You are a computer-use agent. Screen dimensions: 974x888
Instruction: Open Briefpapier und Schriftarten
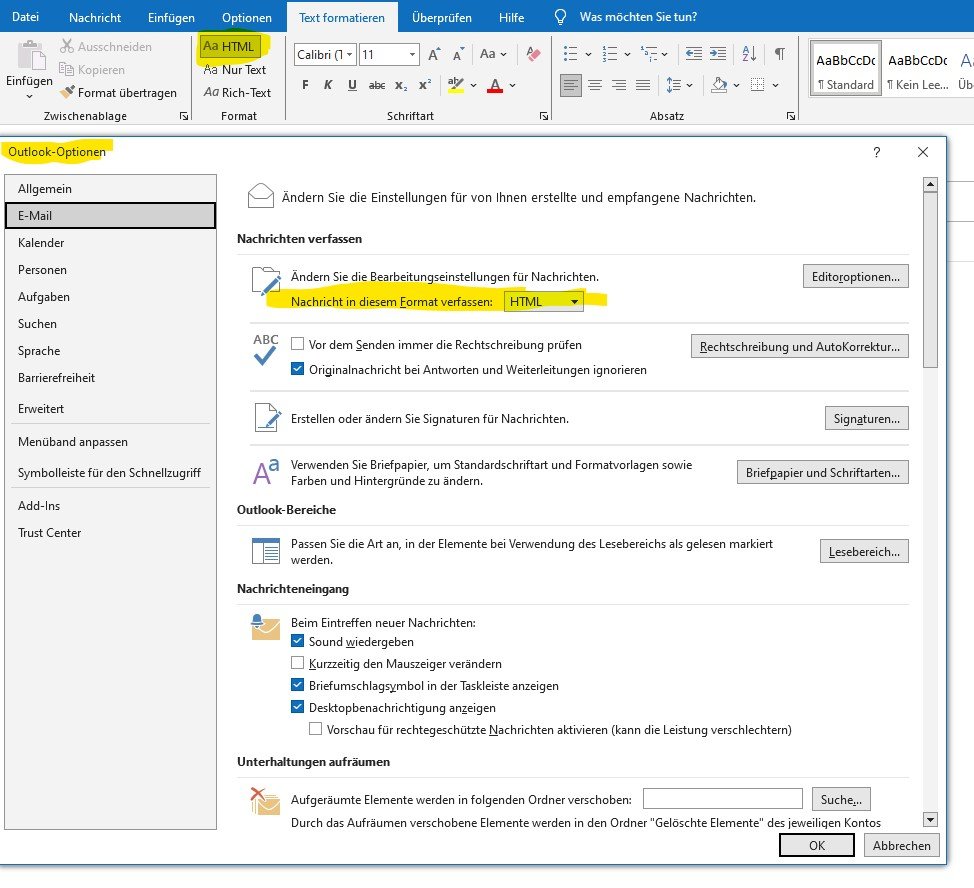click(x=822, y=472)
